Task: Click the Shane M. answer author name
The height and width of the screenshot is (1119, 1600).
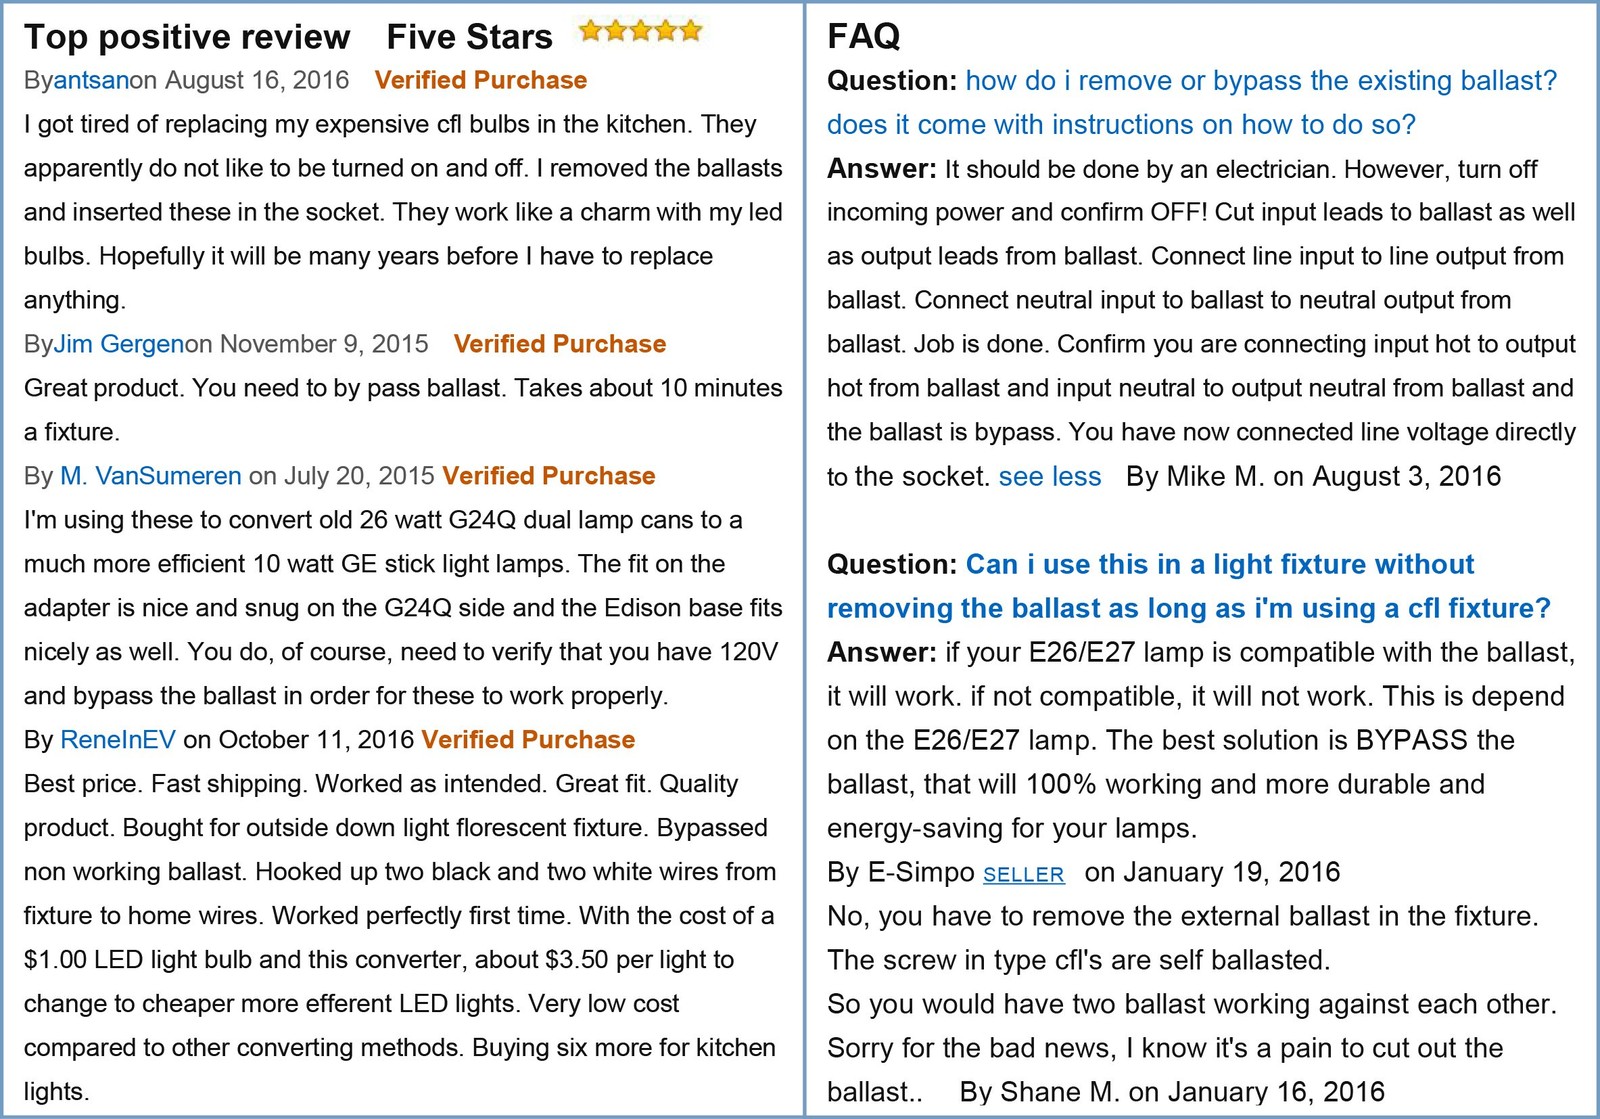Action: tap(1061, 1092)
